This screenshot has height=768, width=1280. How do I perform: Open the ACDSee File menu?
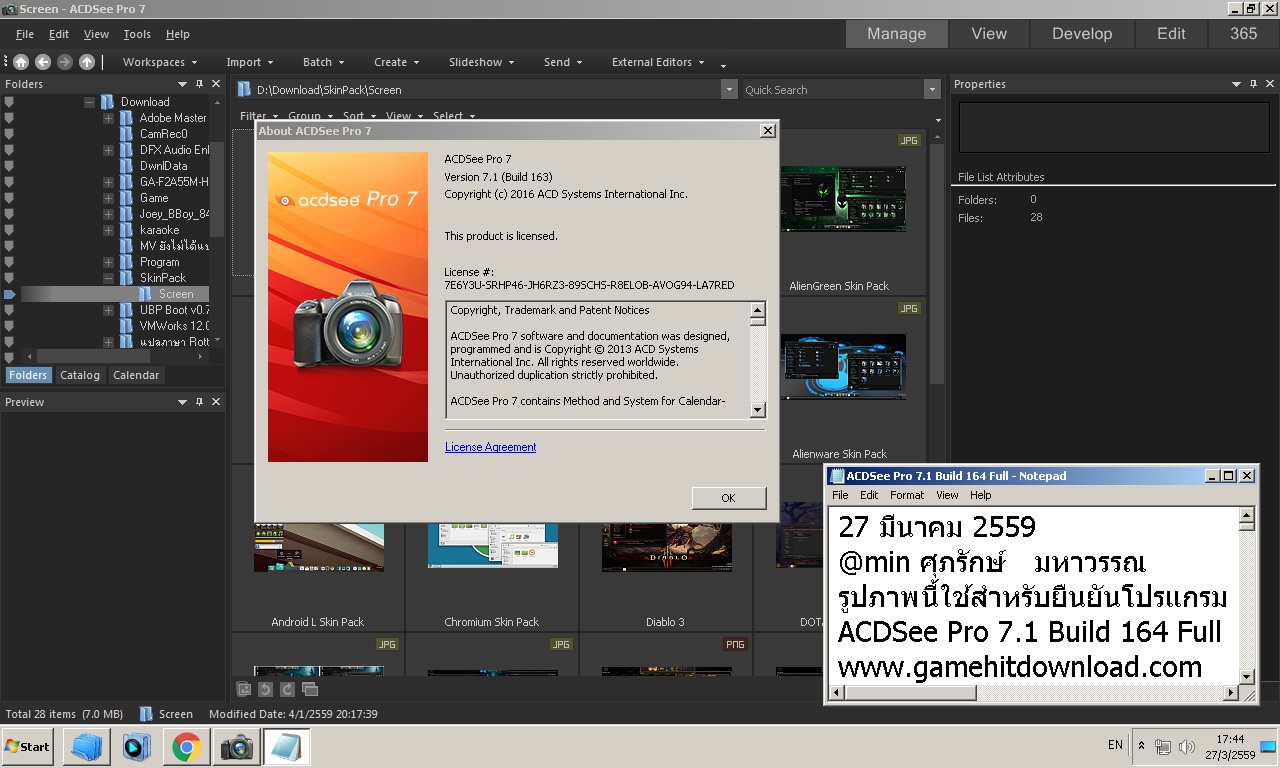click(25, 34)
